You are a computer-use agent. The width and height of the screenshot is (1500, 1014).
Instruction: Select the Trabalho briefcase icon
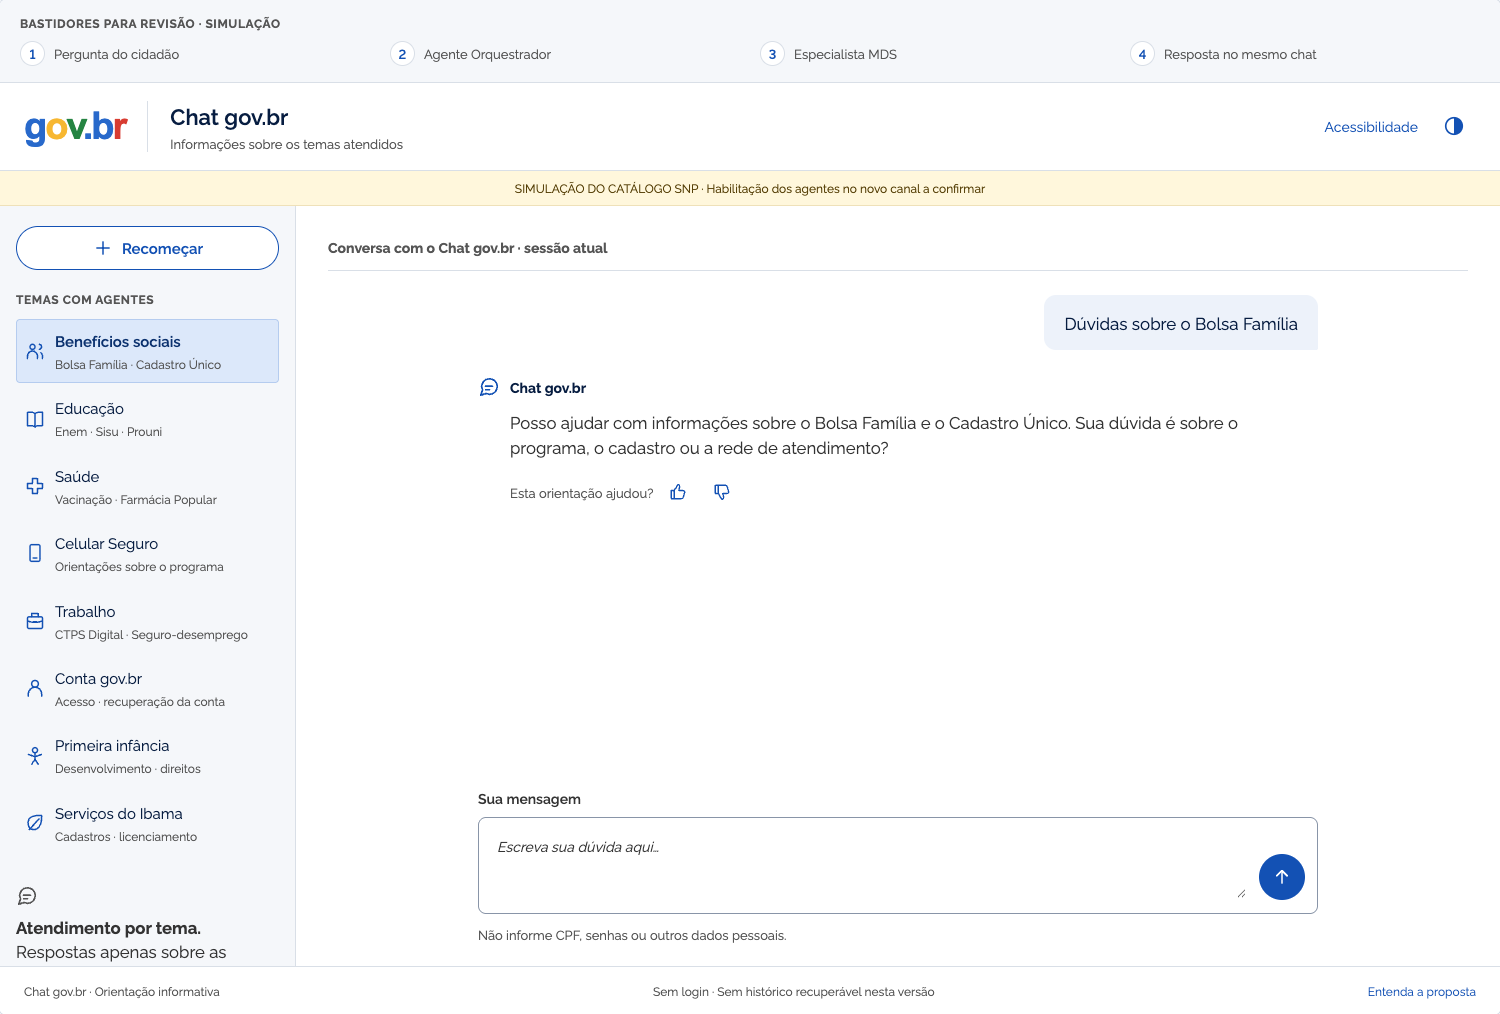point(35,621)
